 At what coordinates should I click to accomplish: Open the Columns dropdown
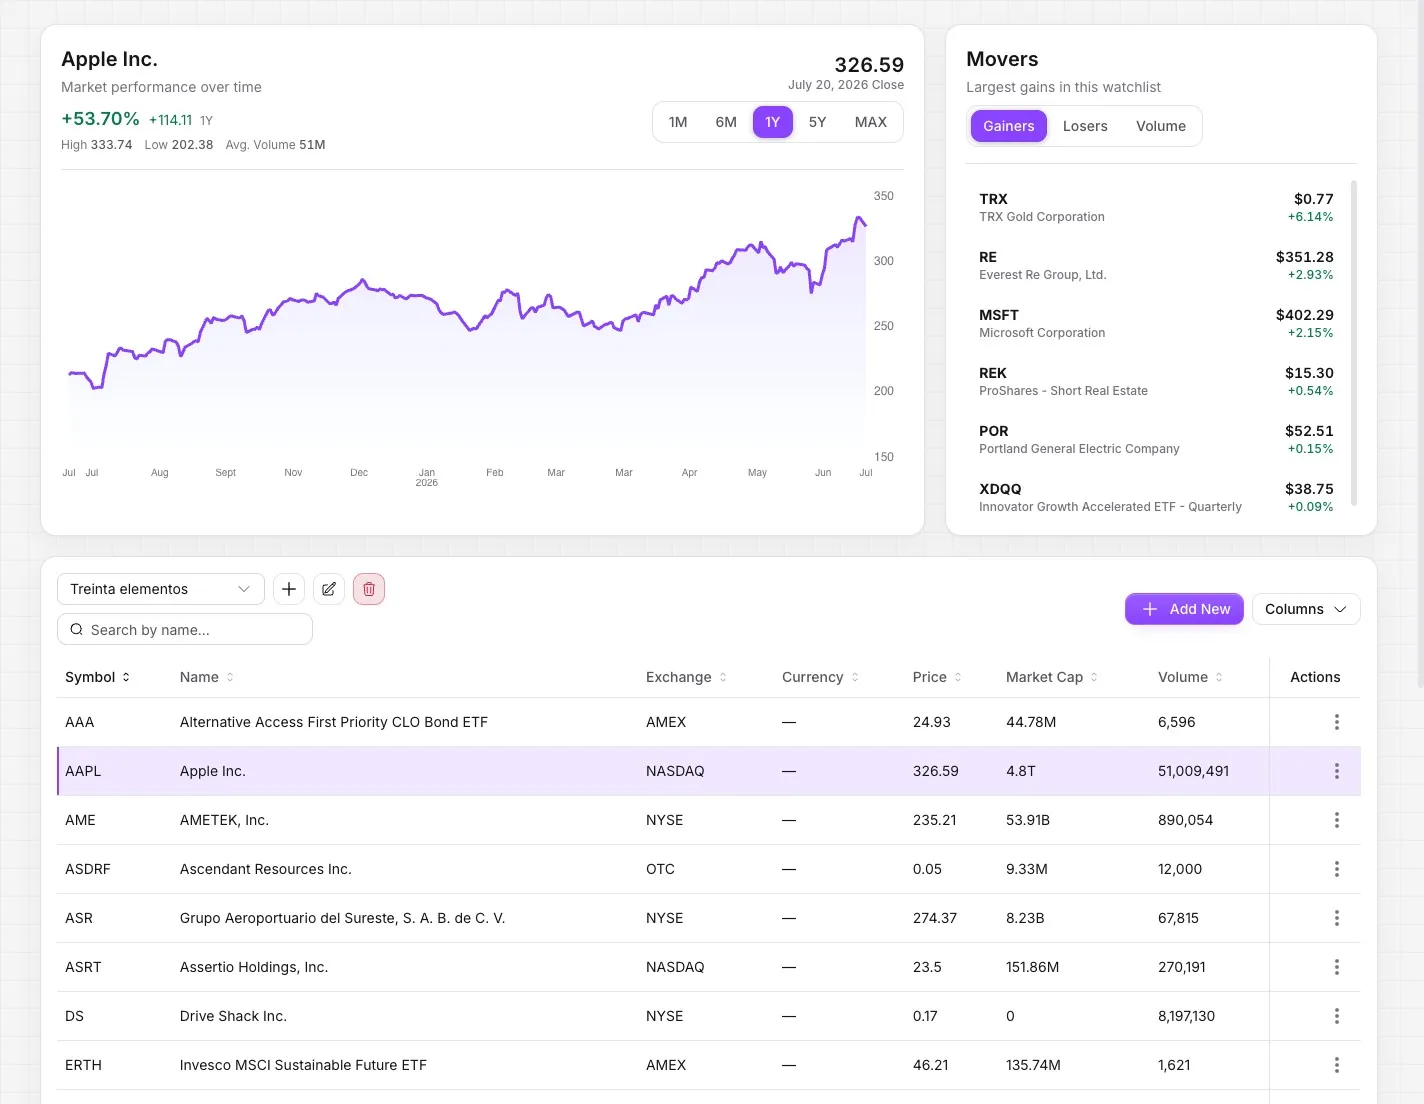point(1306,609)
